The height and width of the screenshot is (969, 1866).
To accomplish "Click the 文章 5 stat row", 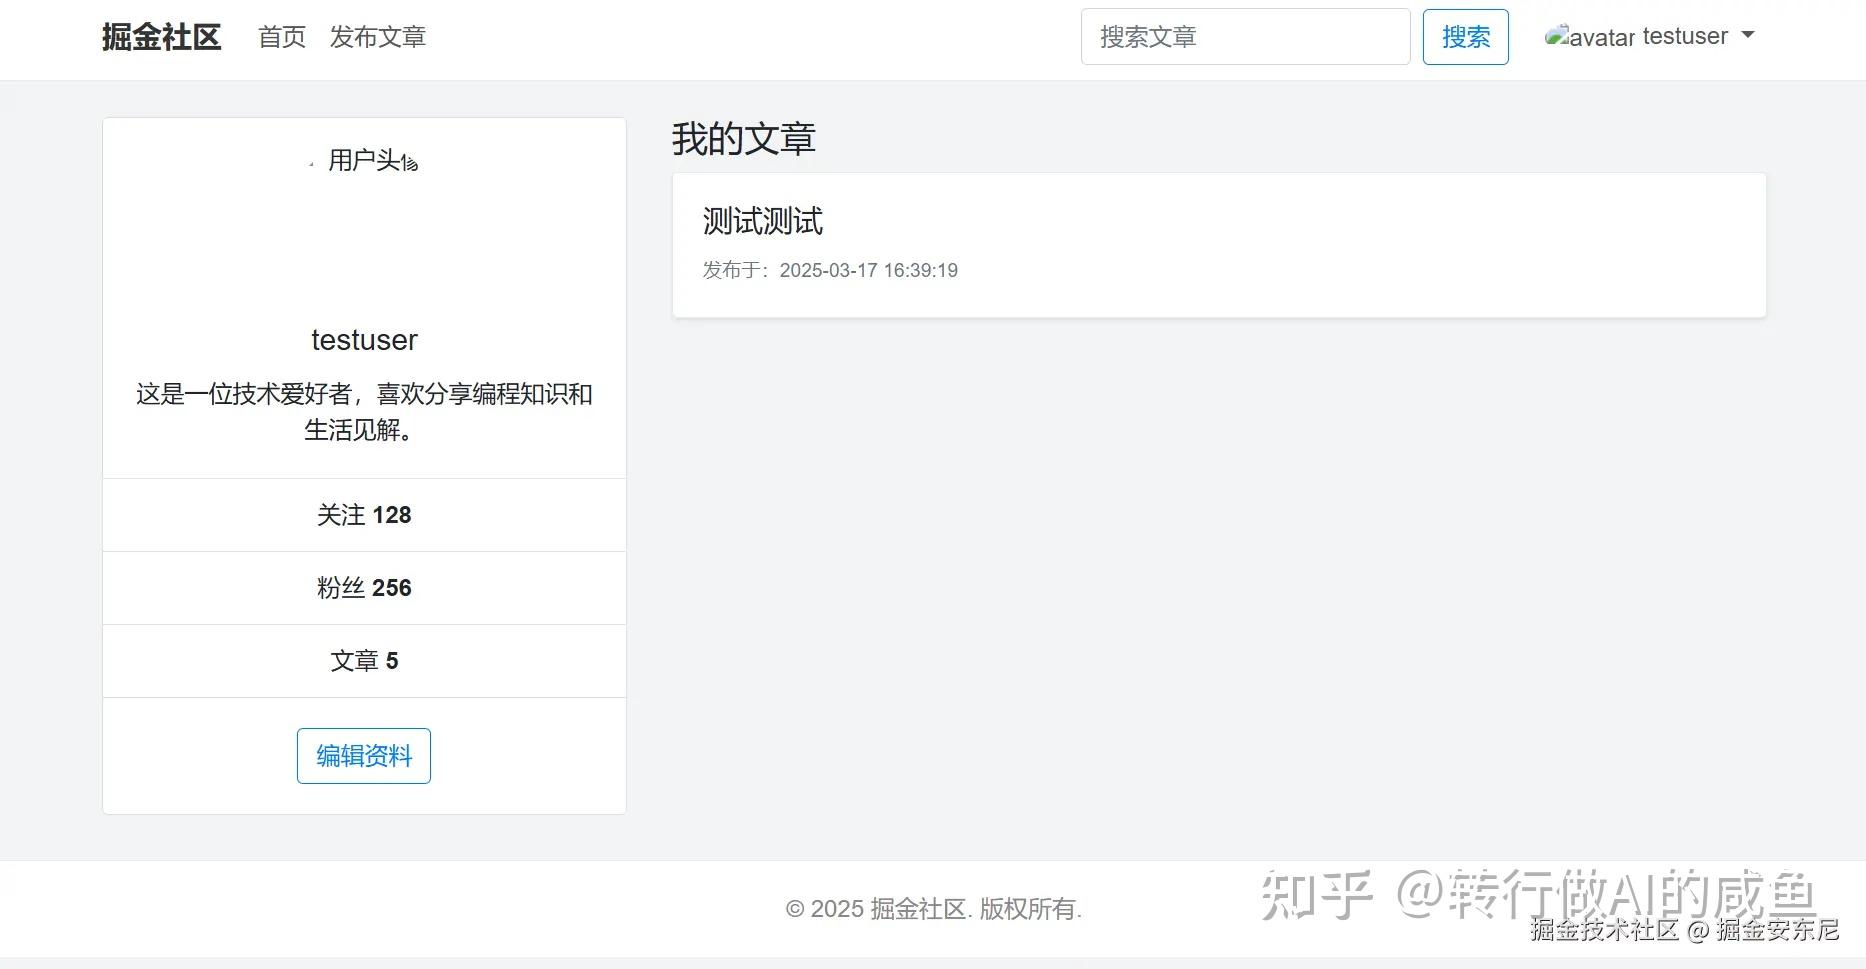I will click(364, 661).
